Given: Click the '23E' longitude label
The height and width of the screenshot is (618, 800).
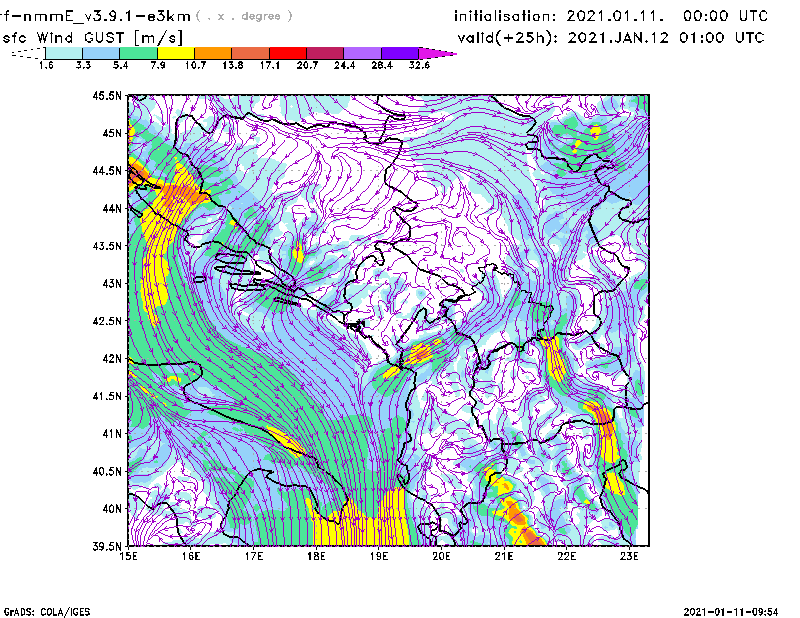Looking at the screenshot, I should pyautogui.click(x=629, y=556).
